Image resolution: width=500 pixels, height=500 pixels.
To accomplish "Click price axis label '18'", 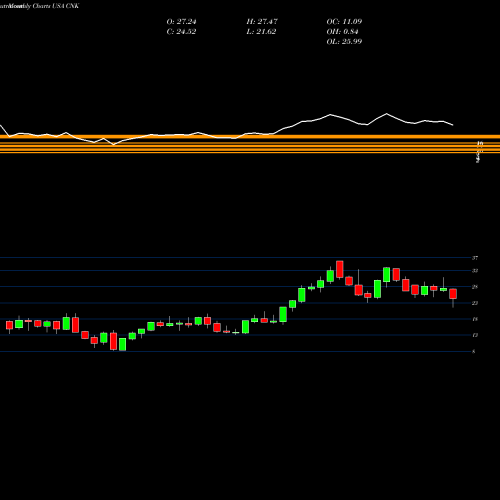I will click(475, 319).
